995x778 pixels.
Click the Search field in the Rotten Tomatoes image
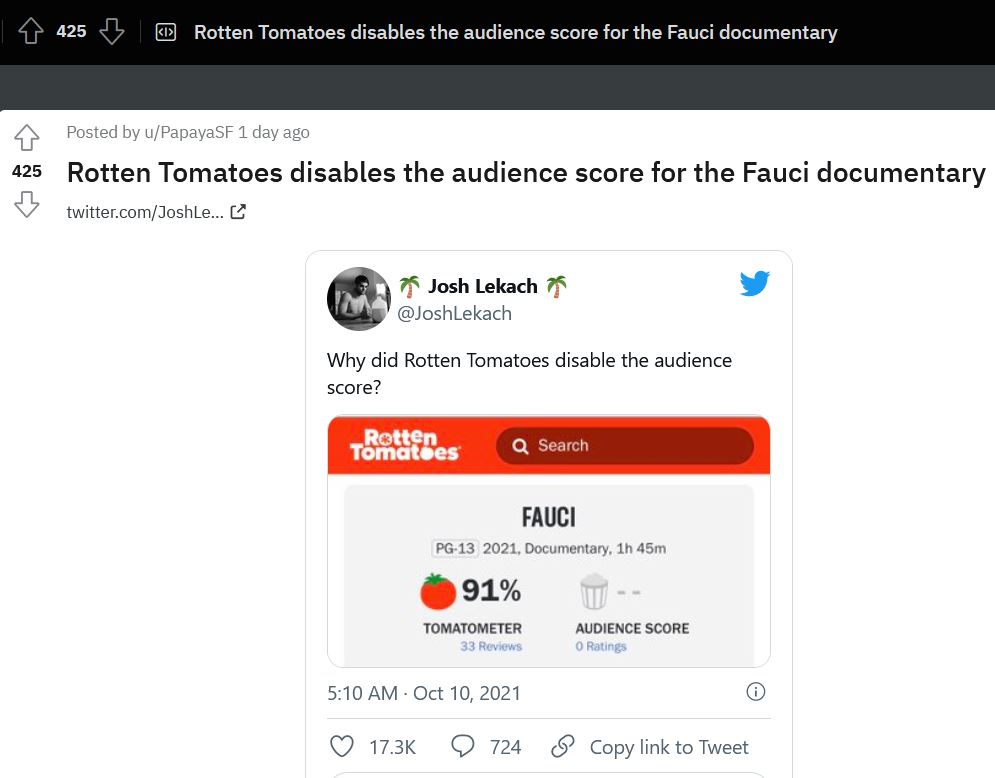[x=624, y=446]
